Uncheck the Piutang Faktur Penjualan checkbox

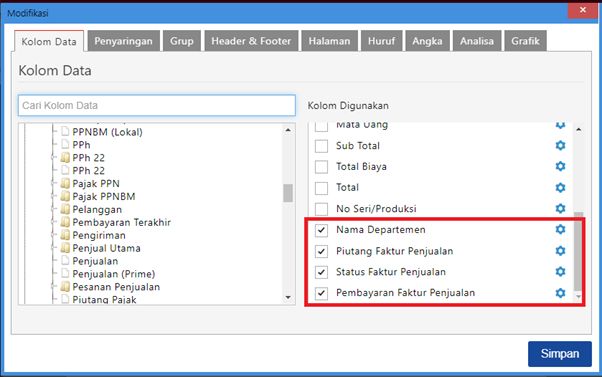click(321, 251)
